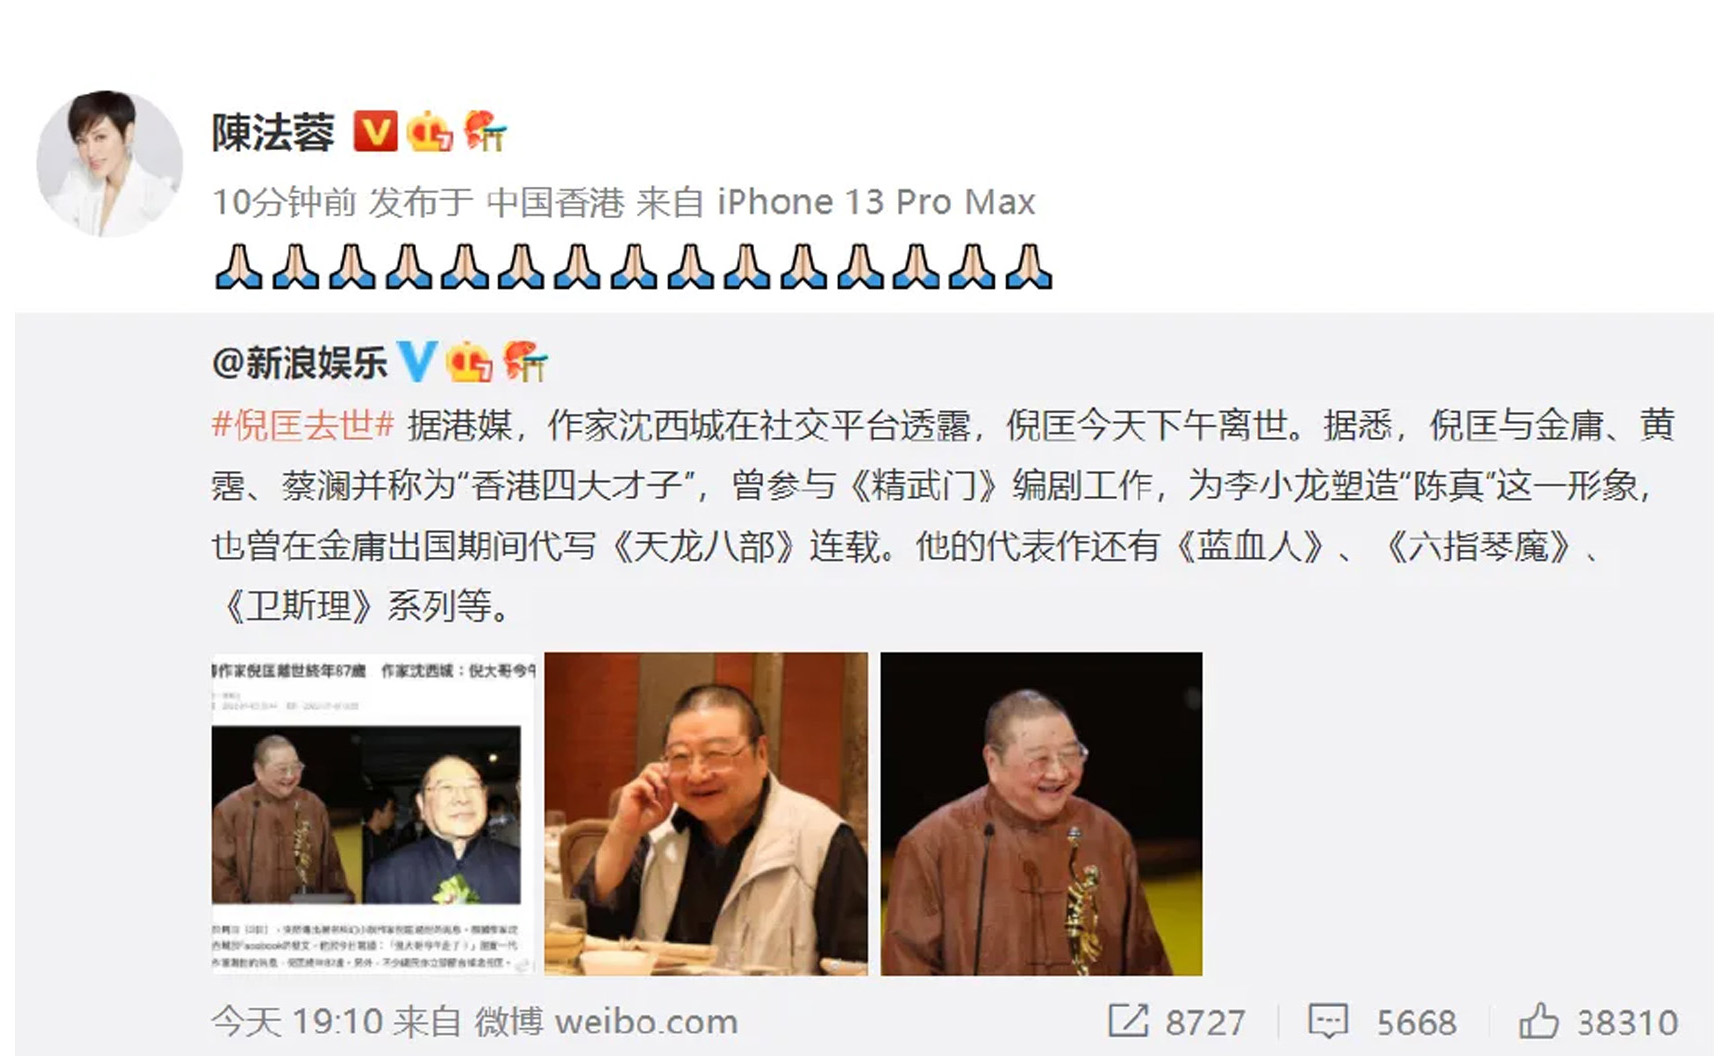Click the crown icon beside 新浪娱乐
Image resolution: width=1724 pixels, height=1058 pixels.
[470, 361]
